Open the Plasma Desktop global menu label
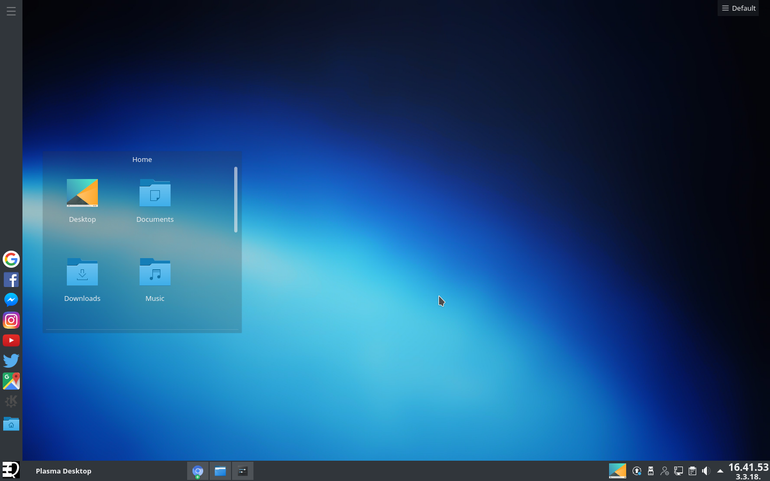 click(63, 471)
